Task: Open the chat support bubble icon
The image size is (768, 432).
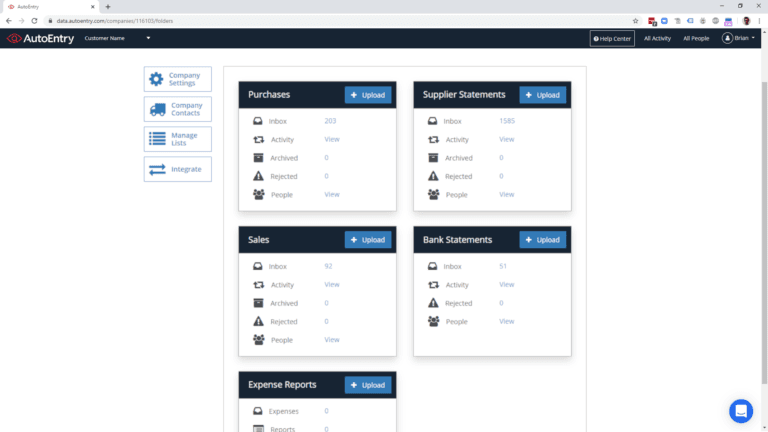Action: pyautogui.click(x=740, y=410)
